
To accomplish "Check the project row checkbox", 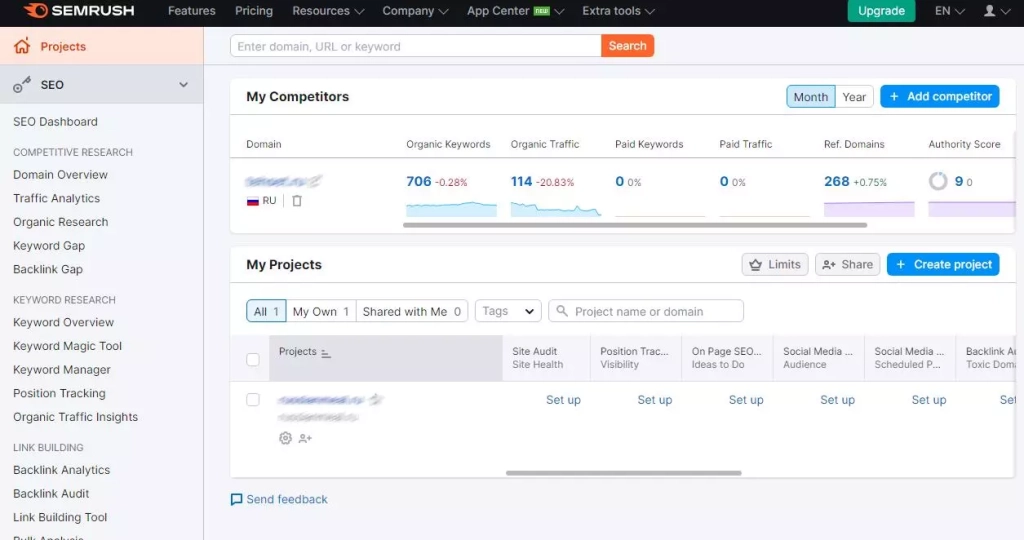I will point(253,400).
